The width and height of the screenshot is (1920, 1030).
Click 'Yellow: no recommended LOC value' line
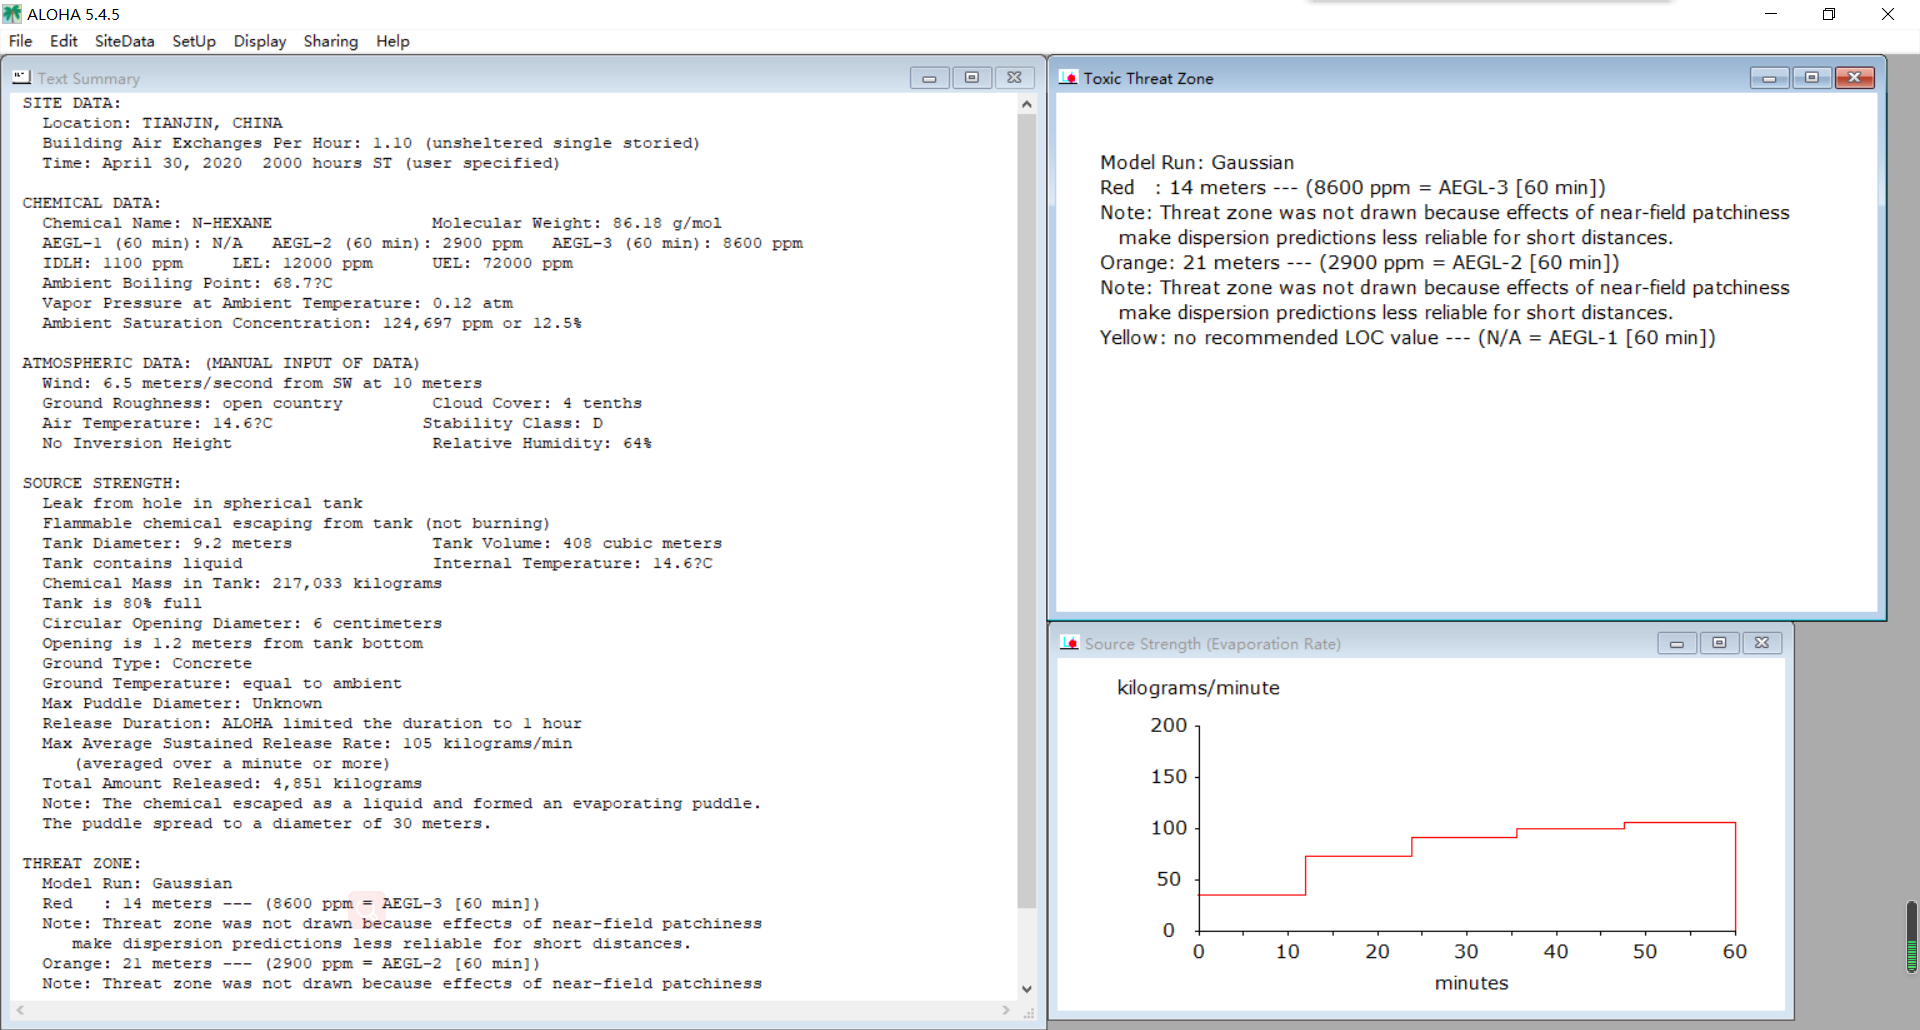click(1408, 337)
